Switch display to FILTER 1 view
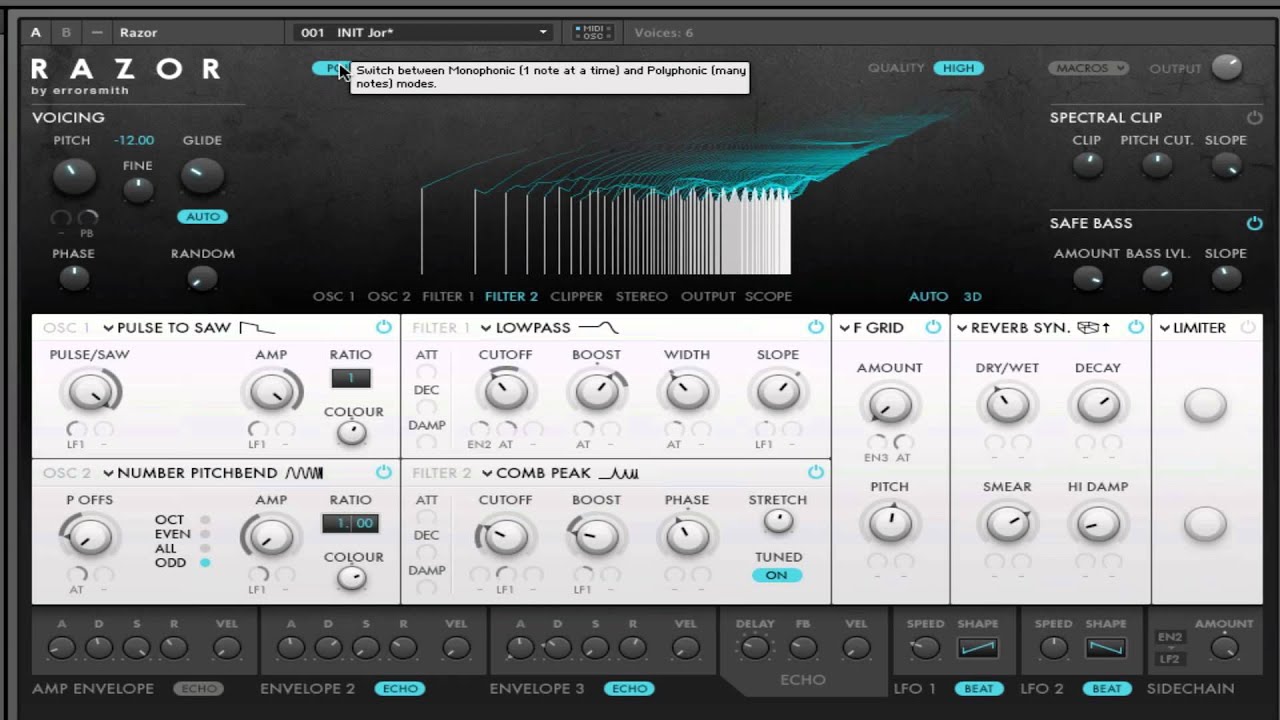Screen dimensions: 1280x720 [448, 296]
